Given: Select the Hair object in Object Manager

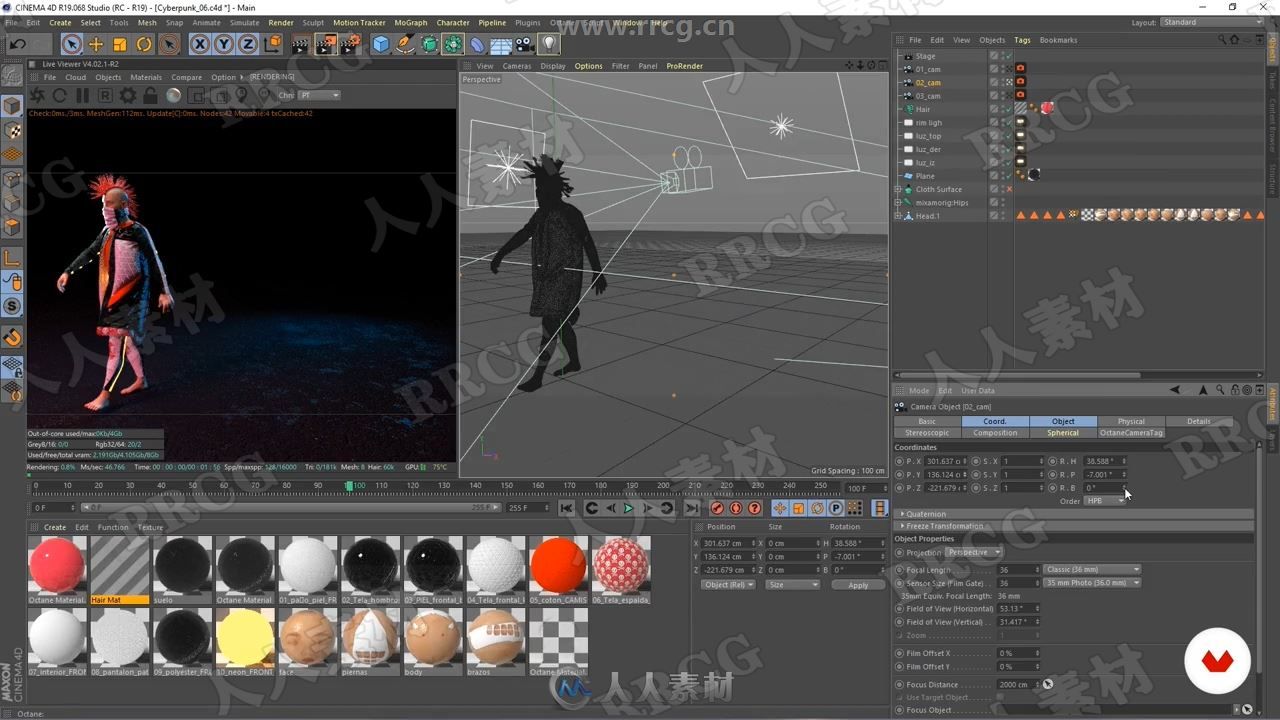Looking at the screenshot, I should pos(923,109).
